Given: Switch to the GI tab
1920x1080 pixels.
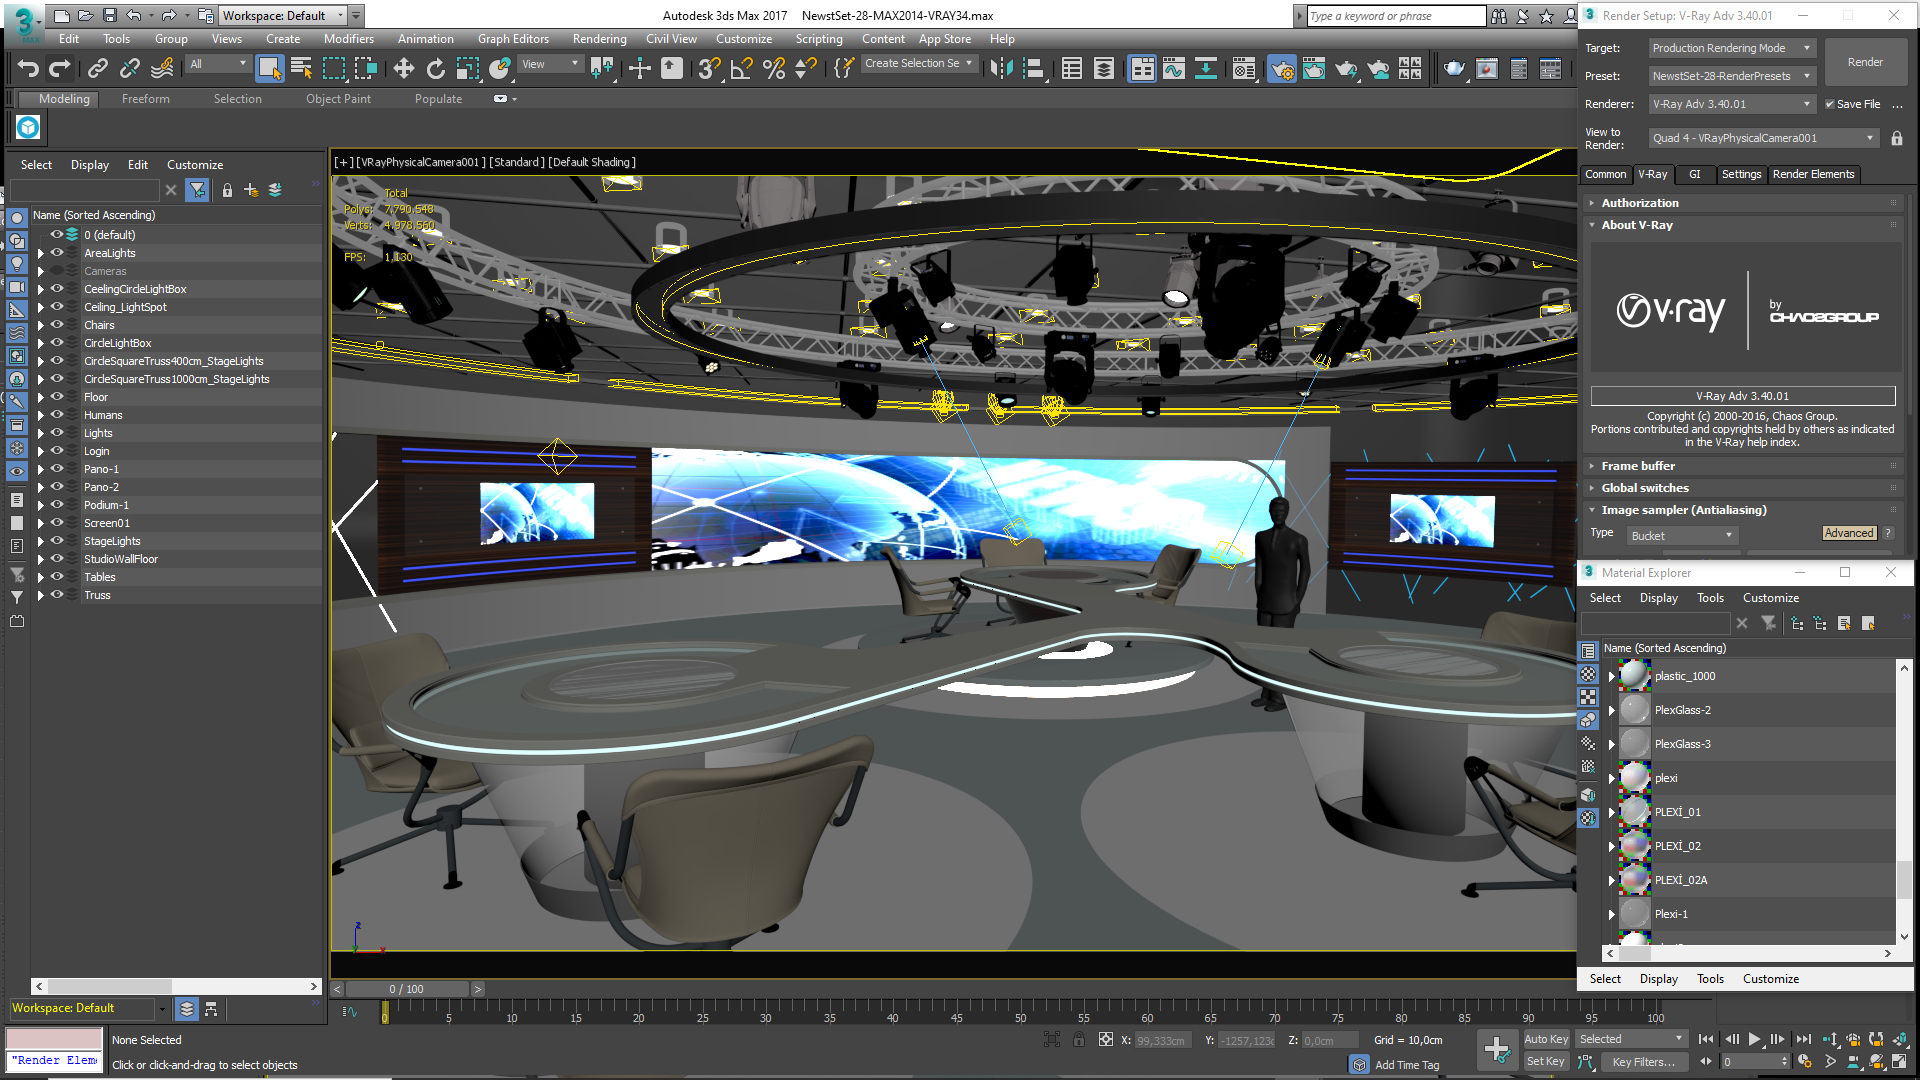Looking at the screenshot, I should (x=1694, y=174).
